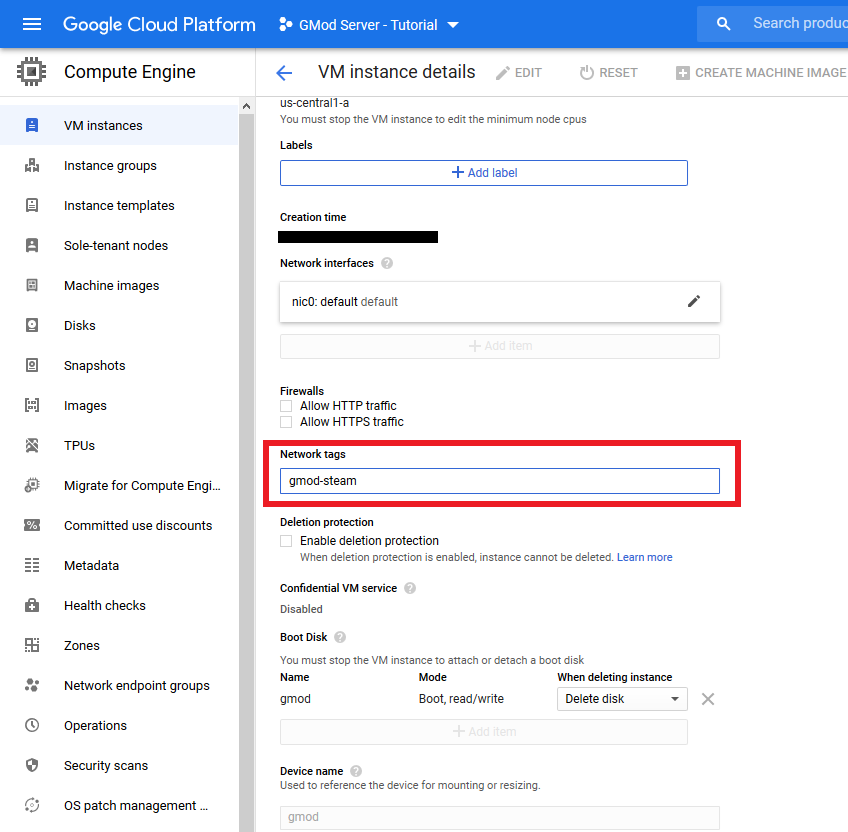The image size is (848, 832).
Task: Click the Health checks icon
Action: pos(32,605)
